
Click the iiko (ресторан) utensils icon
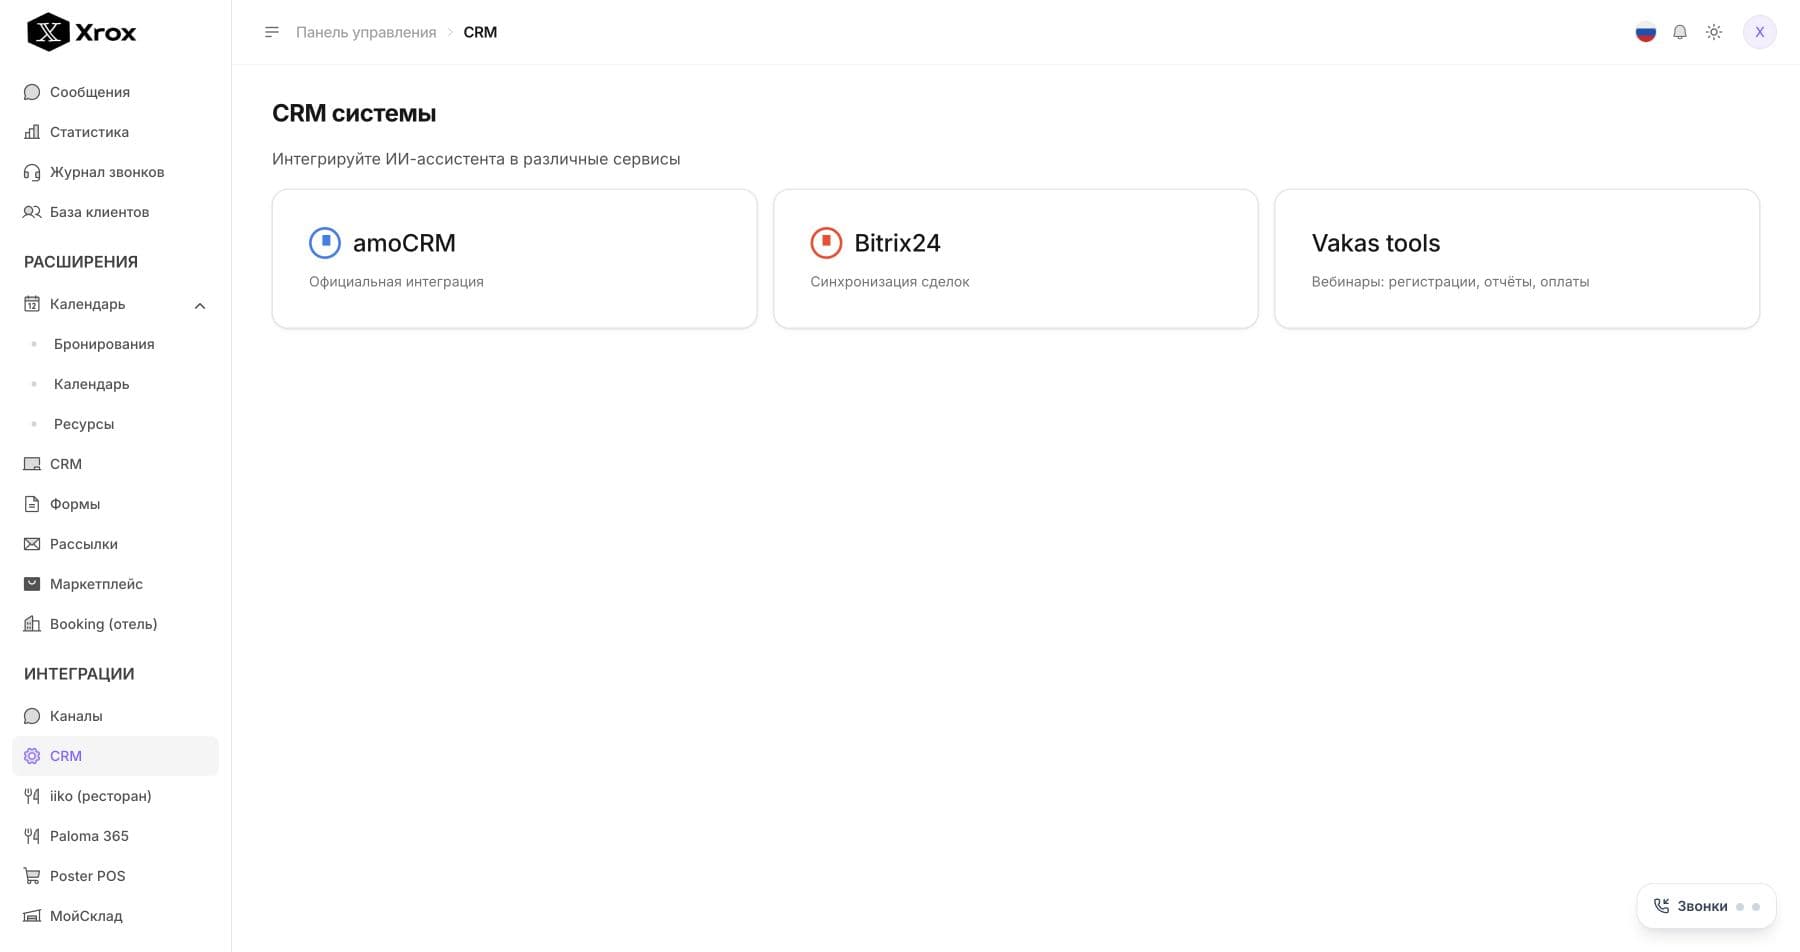point(32,796)
